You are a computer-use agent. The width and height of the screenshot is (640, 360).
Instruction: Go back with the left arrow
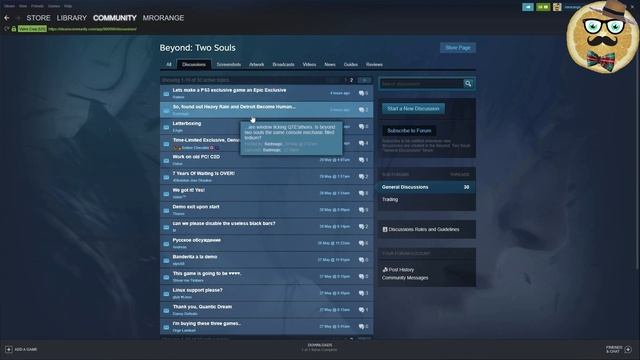pos(7,18)
